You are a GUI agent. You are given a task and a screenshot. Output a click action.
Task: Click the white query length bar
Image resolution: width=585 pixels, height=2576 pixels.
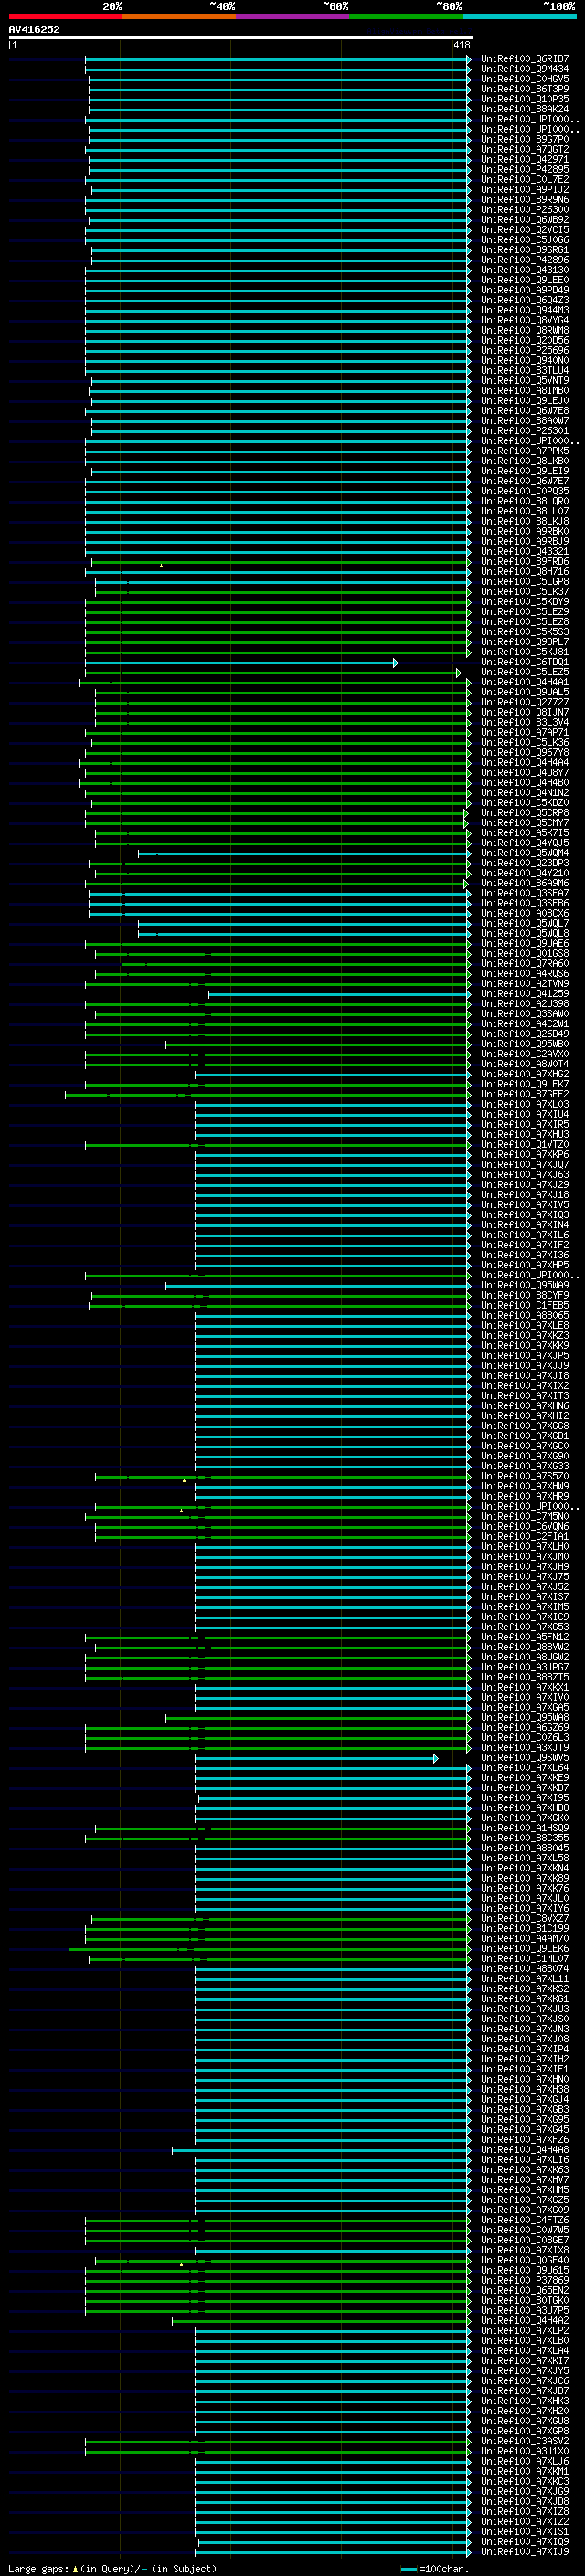pyautogui.click(x=241, y=38)
